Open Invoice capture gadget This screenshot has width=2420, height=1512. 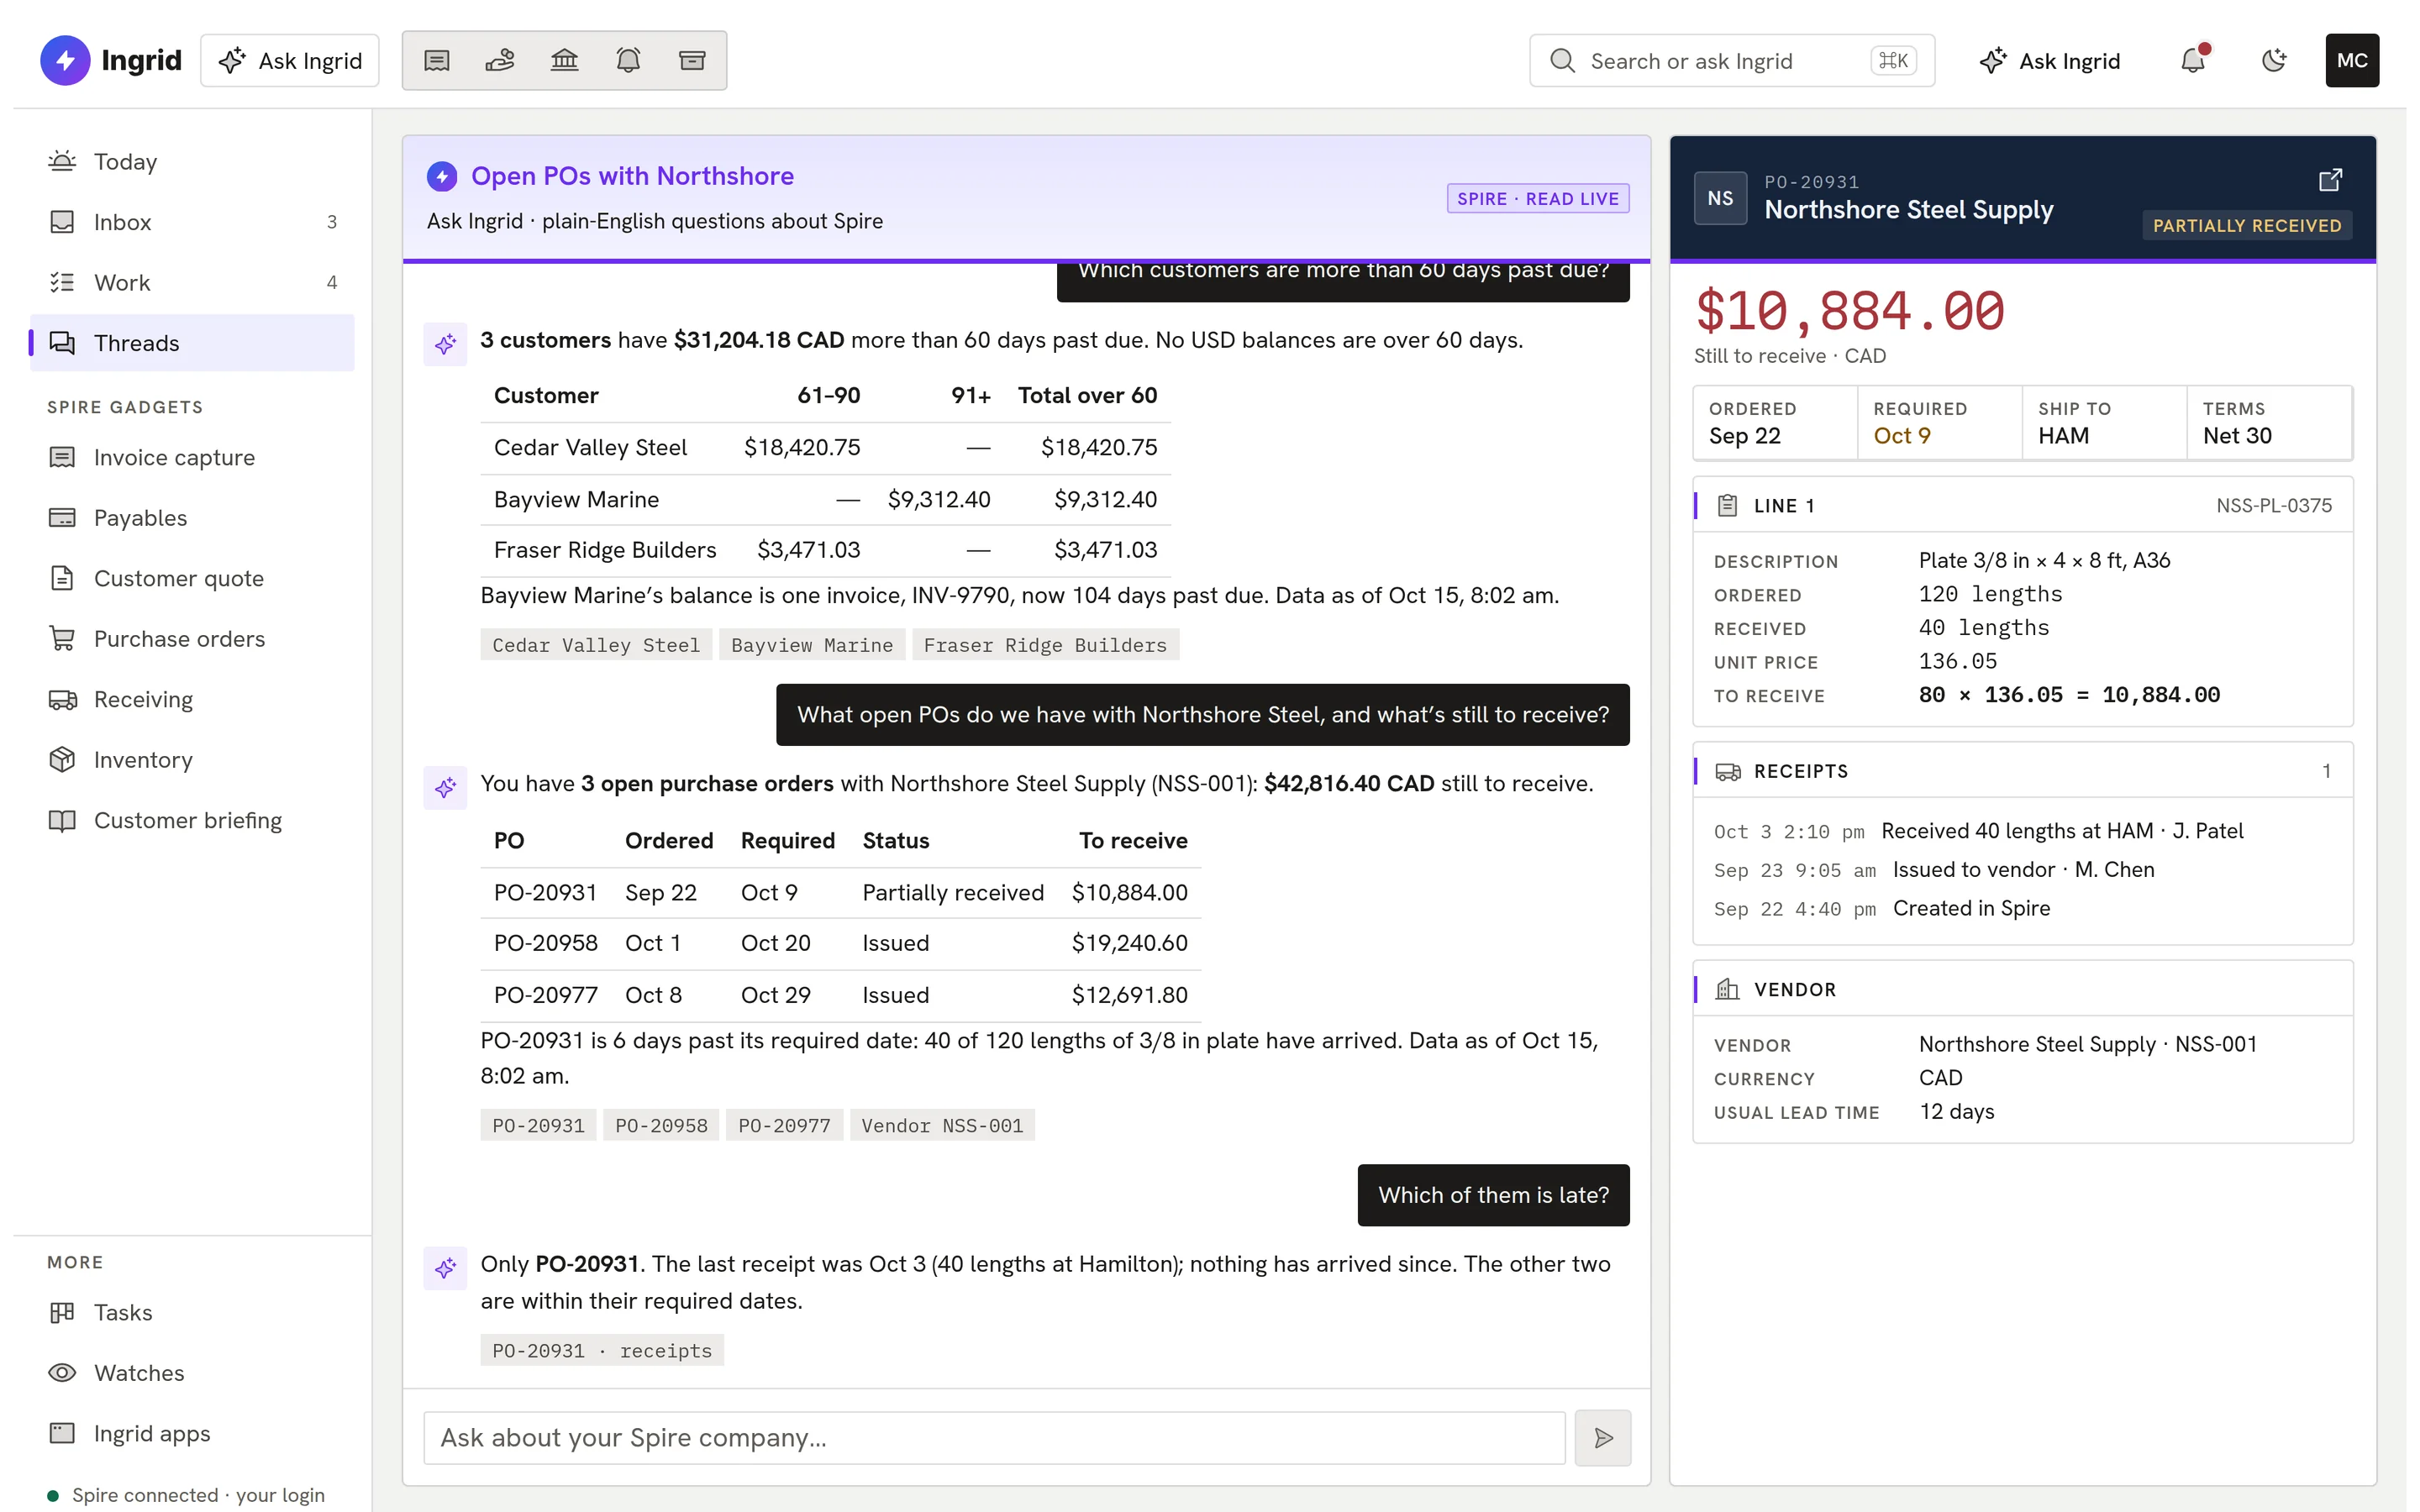(x=192, y=458)
